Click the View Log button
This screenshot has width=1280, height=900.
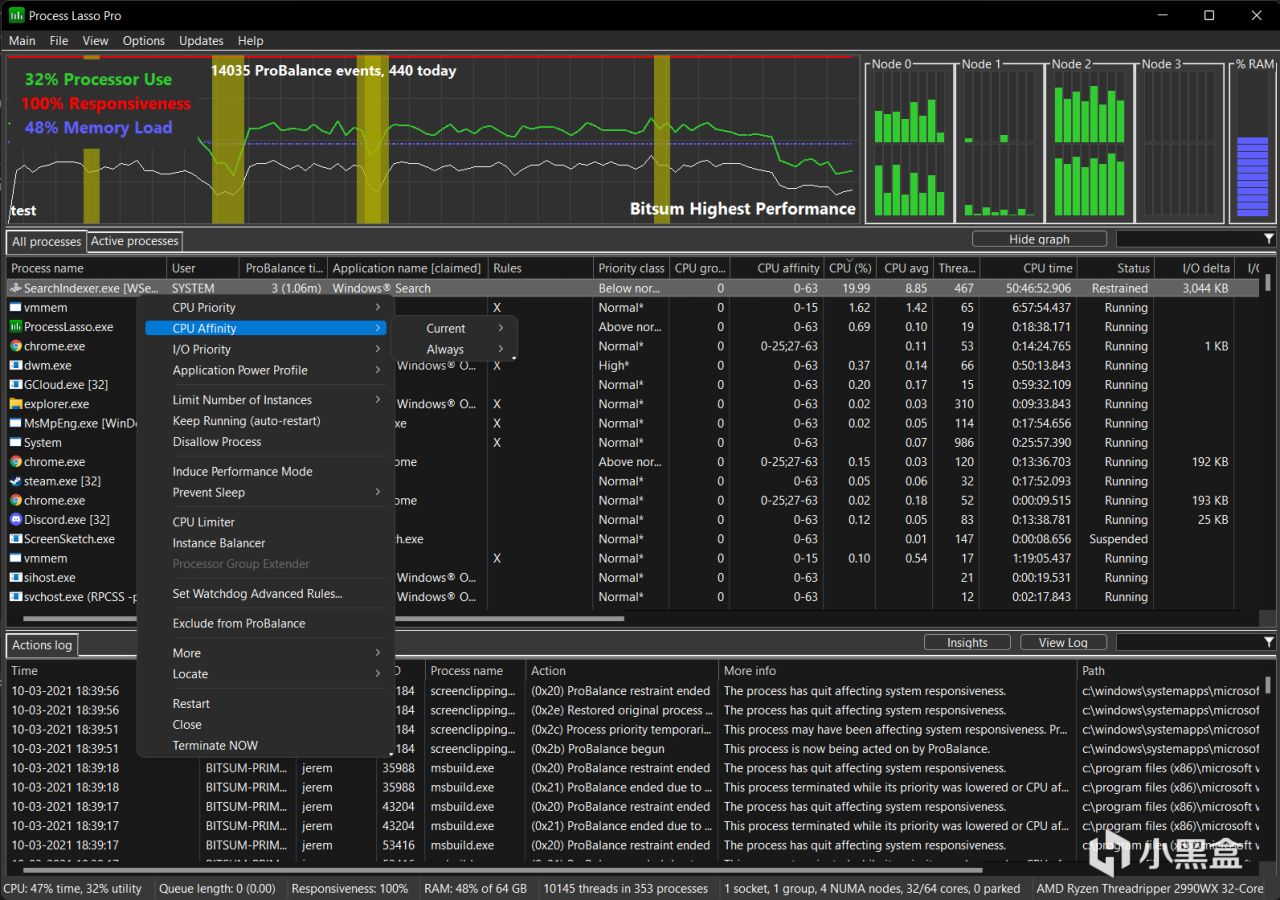click(1063, 642)
